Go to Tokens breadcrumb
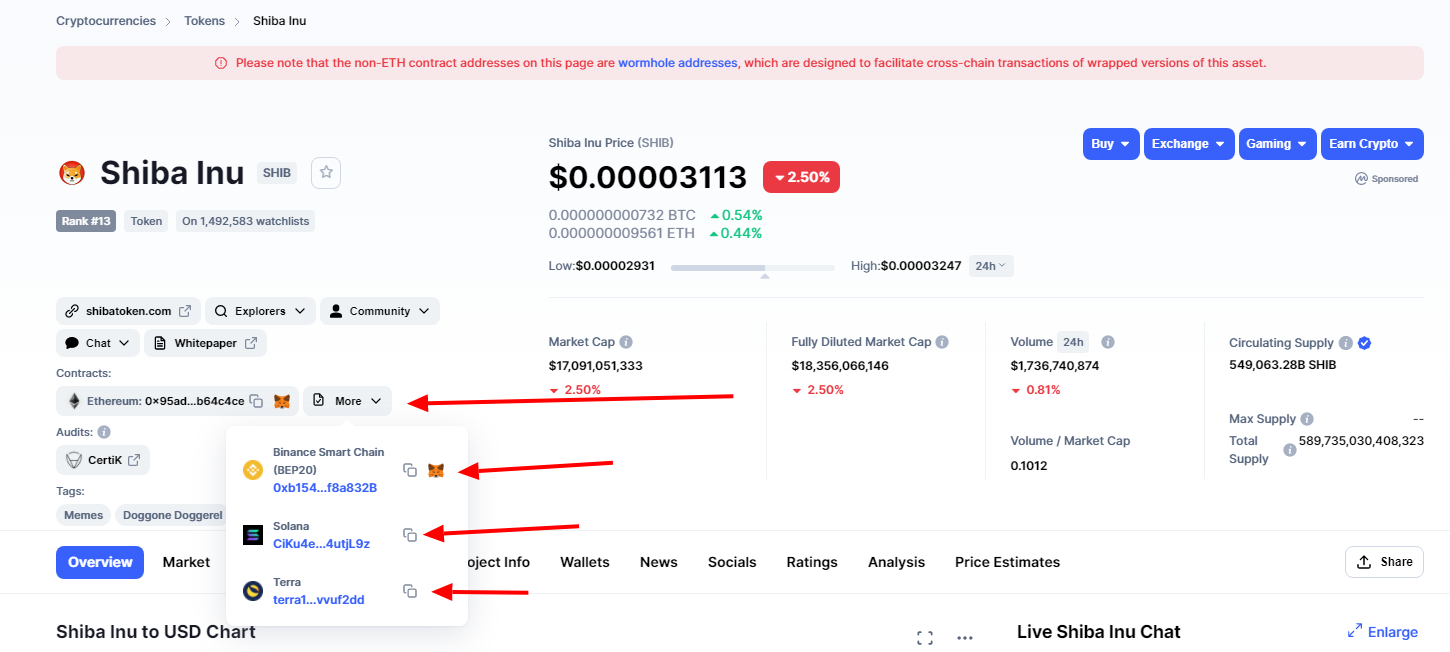This screenshot has height=652, width=1450. 204,21
